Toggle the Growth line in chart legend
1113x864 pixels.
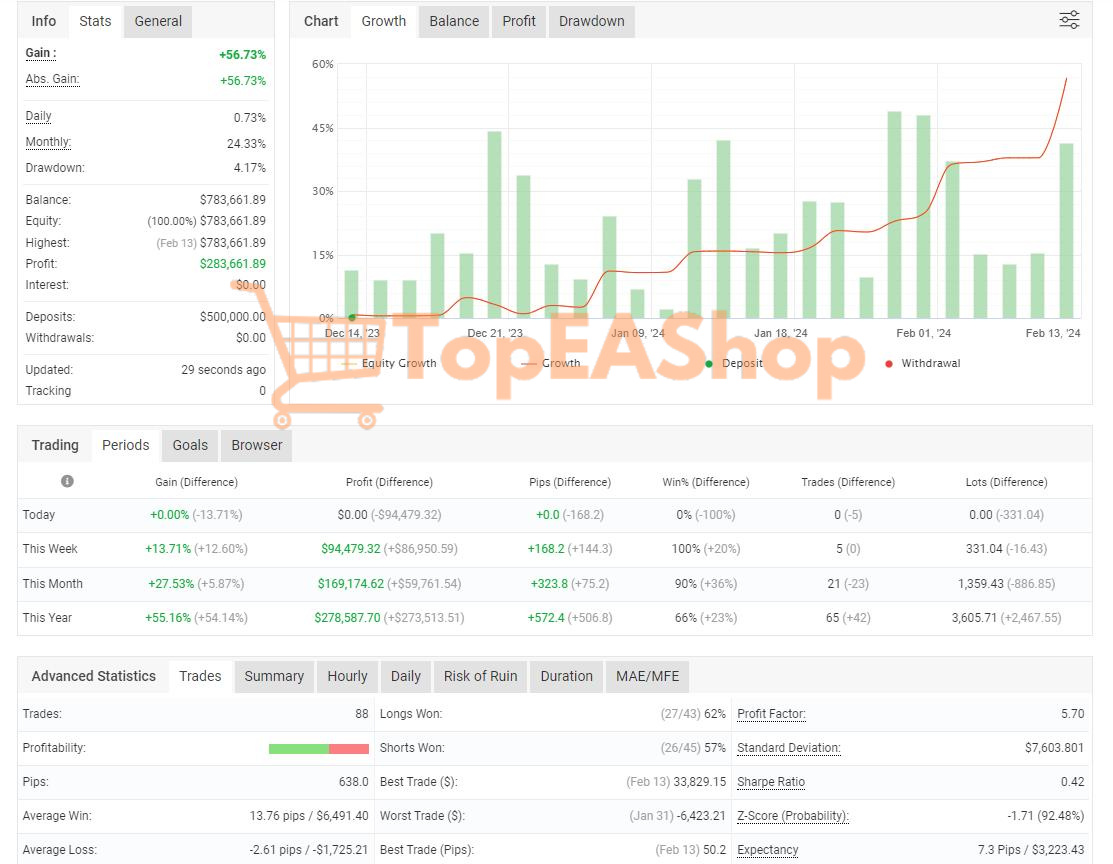[x=560, y=364]
